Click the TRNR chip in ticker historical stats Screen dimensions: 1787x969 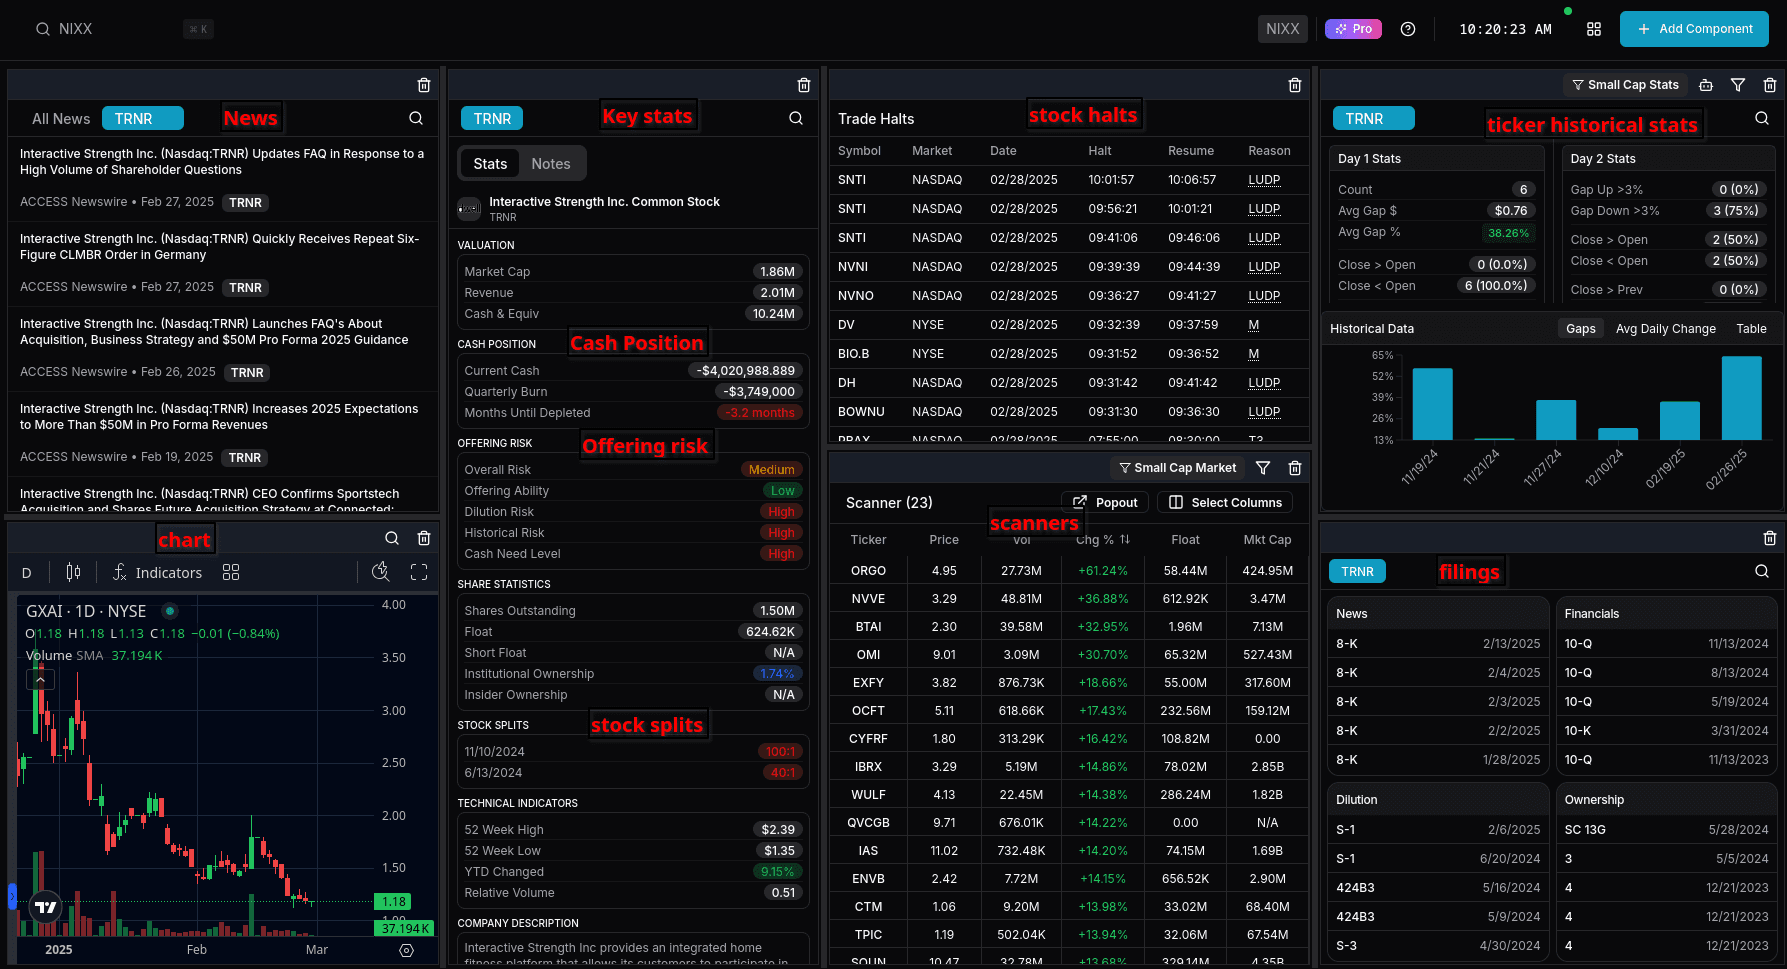tap(1374, 118)
